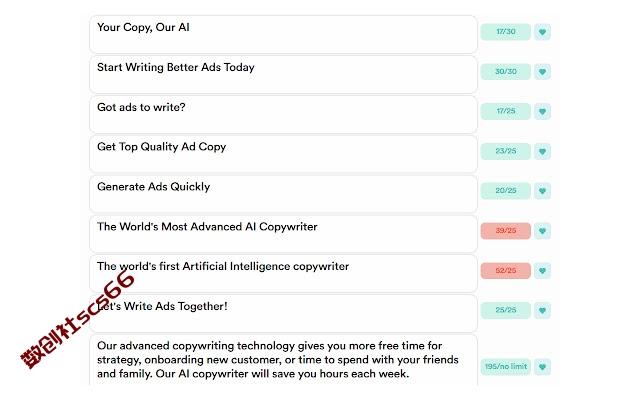Save 'Get Top Quality Ad Copy' with heart
This screenshot has width=640, height=400.
(542, 151)
